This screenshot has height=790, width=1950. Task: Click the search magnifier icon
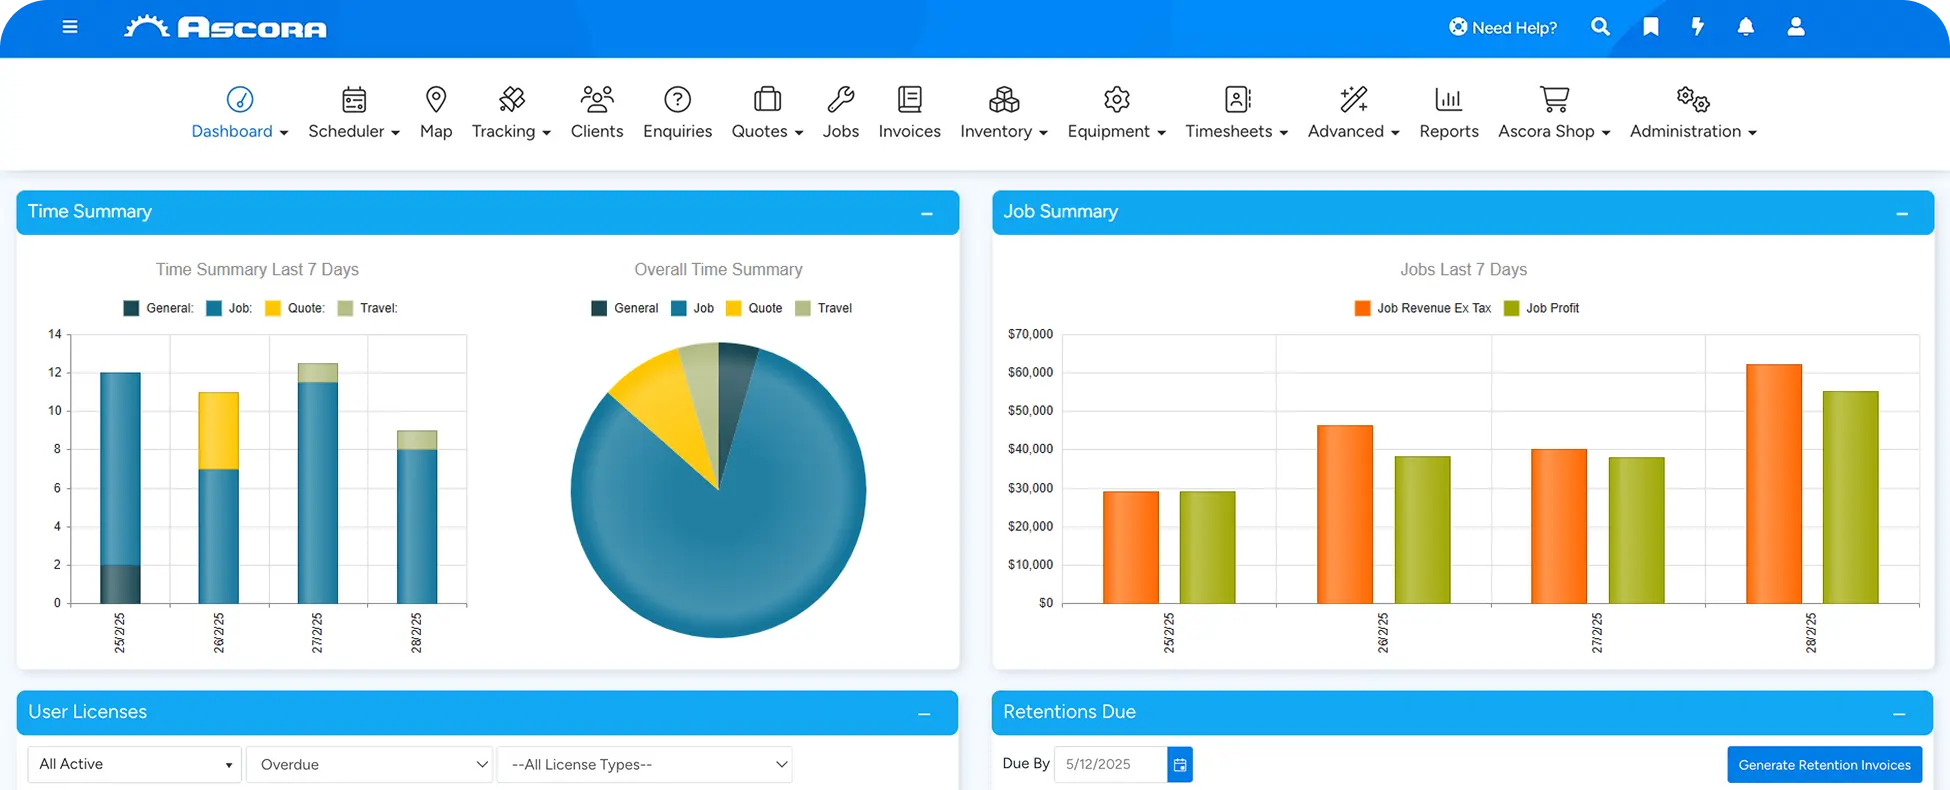pos(1600,27)
